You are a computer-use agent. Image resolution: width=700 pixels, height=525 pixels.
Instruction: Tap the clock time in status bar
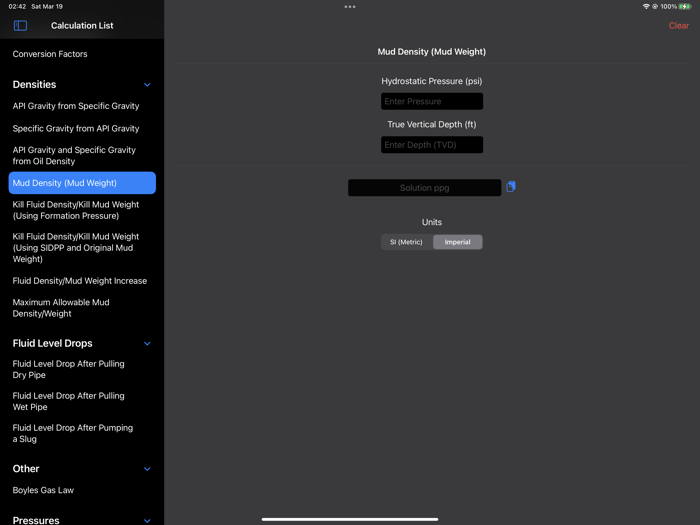tap(17, 7)
